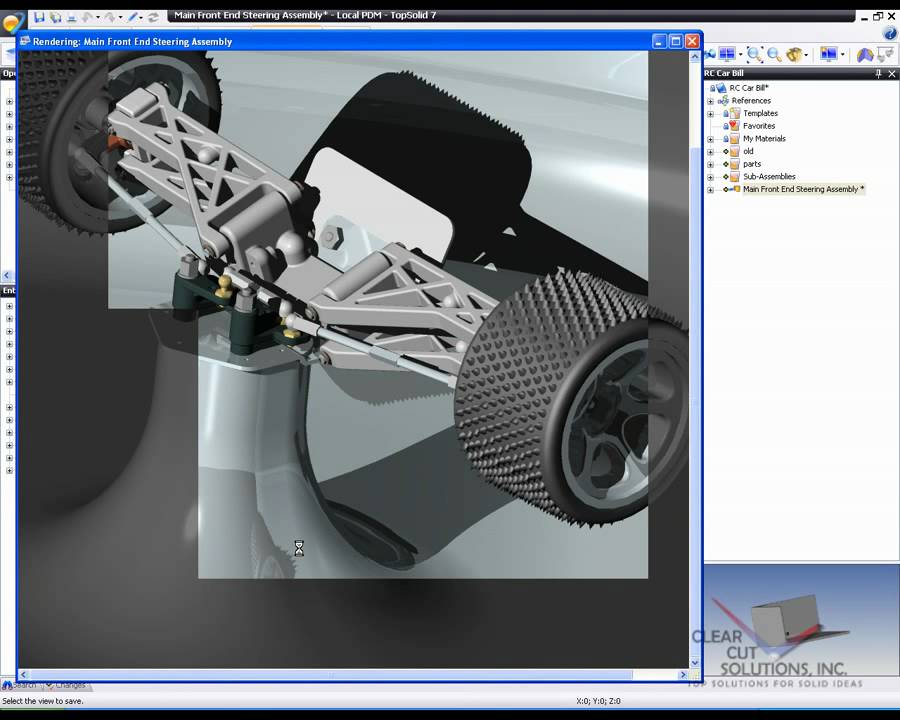Screen dimensions: 900x720
Task: Select the My Materials folder label
Action: [764, 138]
